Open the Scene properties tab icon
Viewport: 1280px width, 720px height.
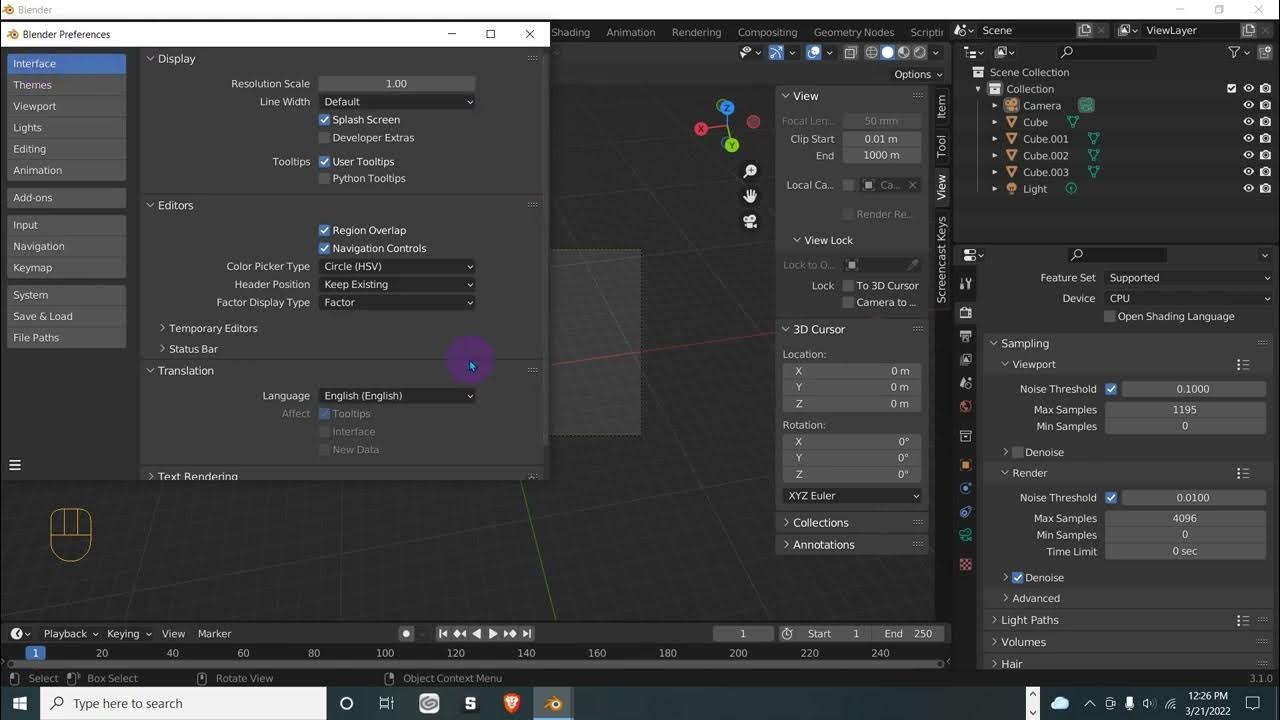pyautogui.click(x=965, y=383)
